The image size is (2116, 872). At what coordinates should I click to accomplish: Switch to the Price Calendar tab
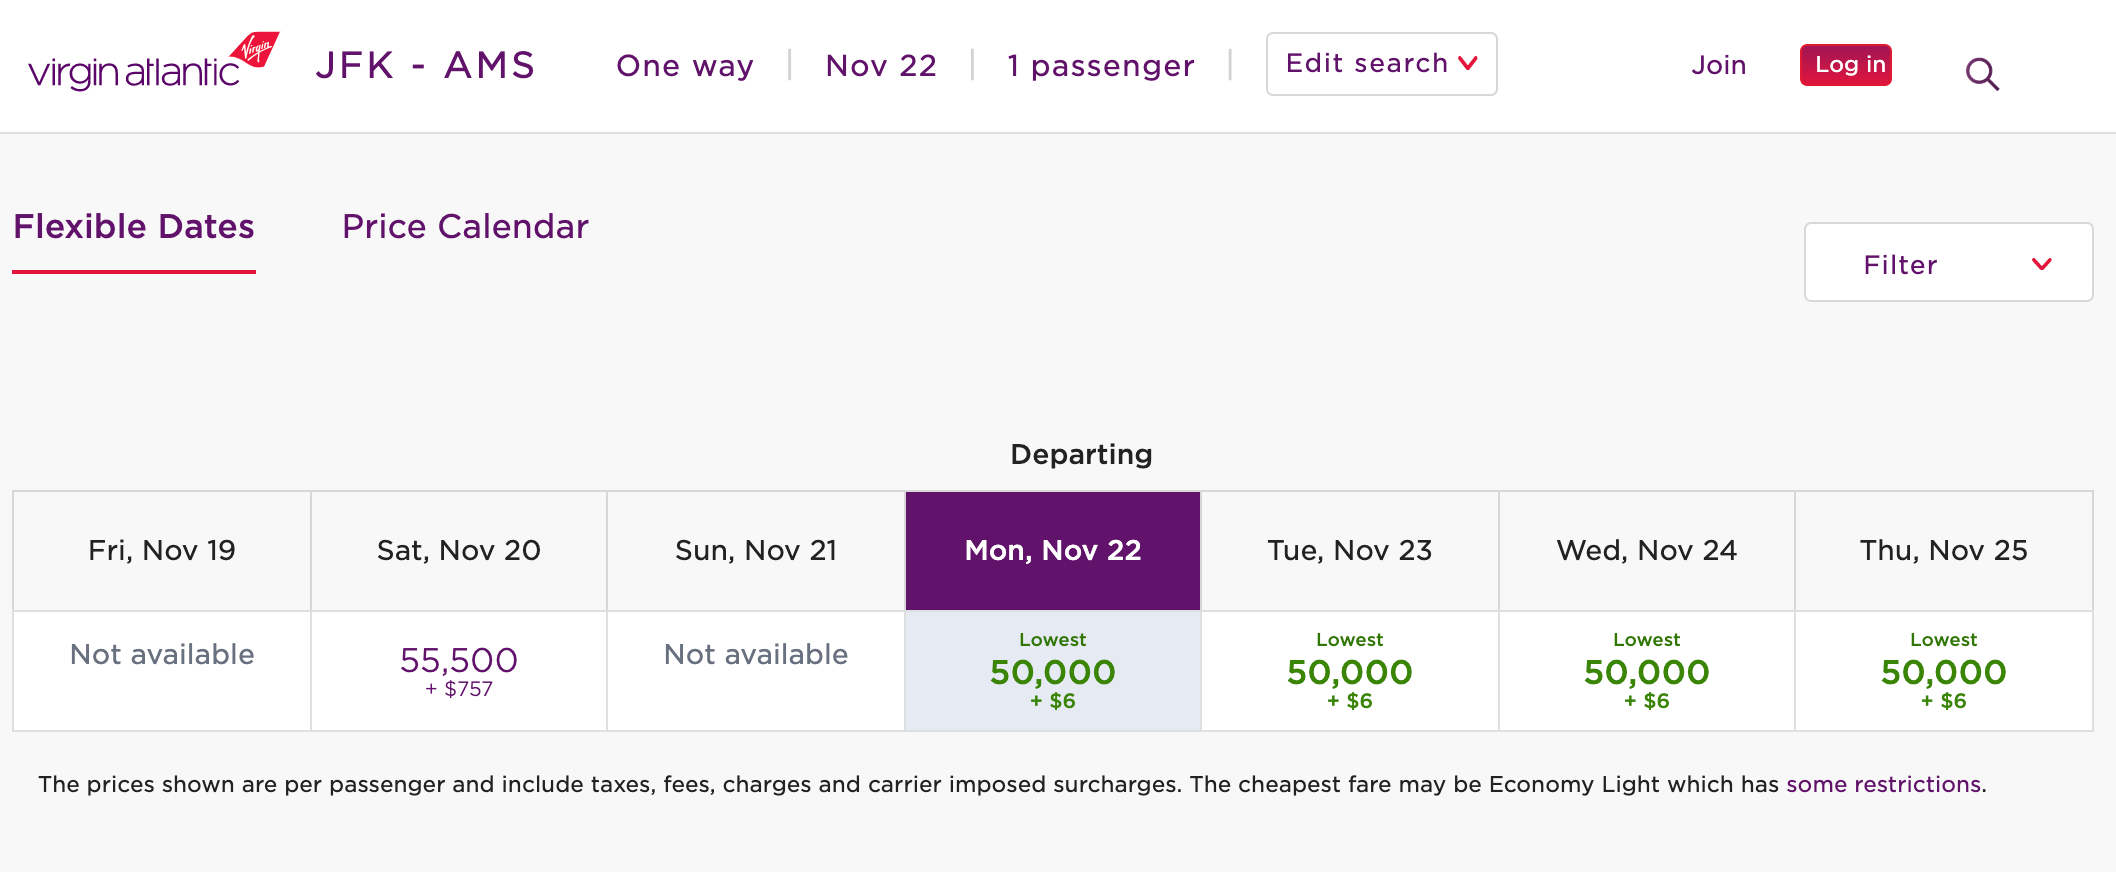click(465, 227)
